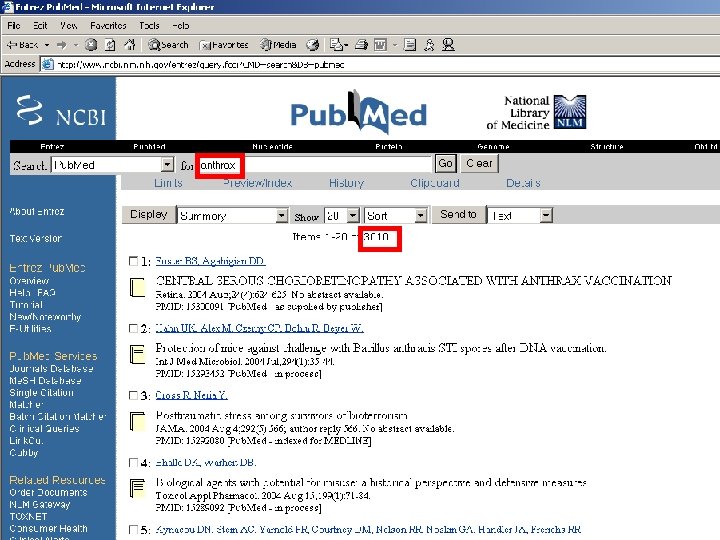
Task: Open the Sort dropdown
Action: click(x=396, y=215)
